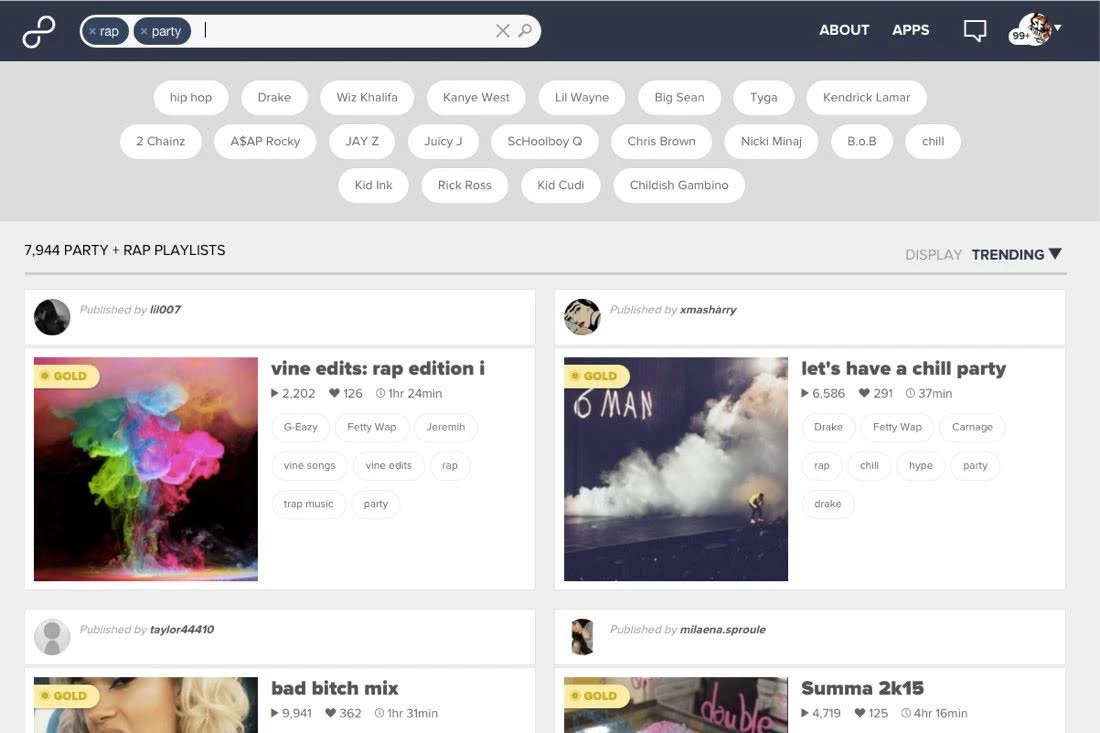This screenshot has height=733, width=1100.
Task: Remove the rap search tag
Action: click(92, 32)
